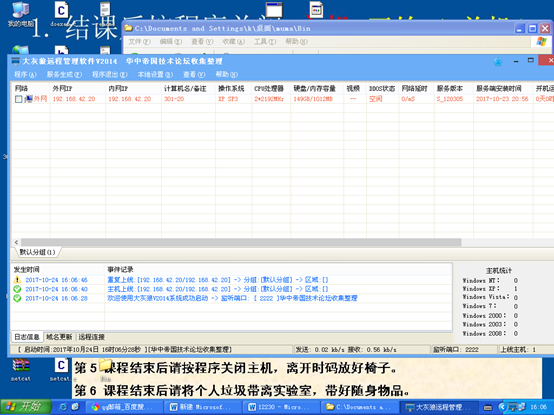Click the horizontal scrollbar left arrow
This screenshot has width=554, height=415.
(x=16, y=242)
